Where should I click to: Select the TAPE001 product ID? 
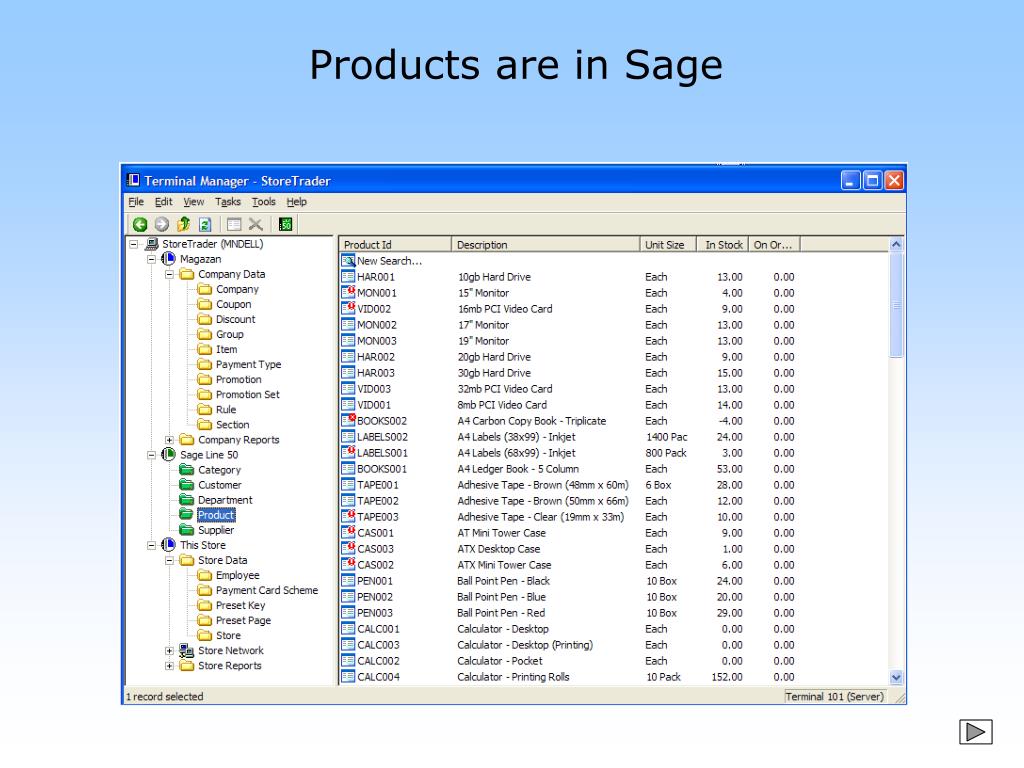point(377,485)
